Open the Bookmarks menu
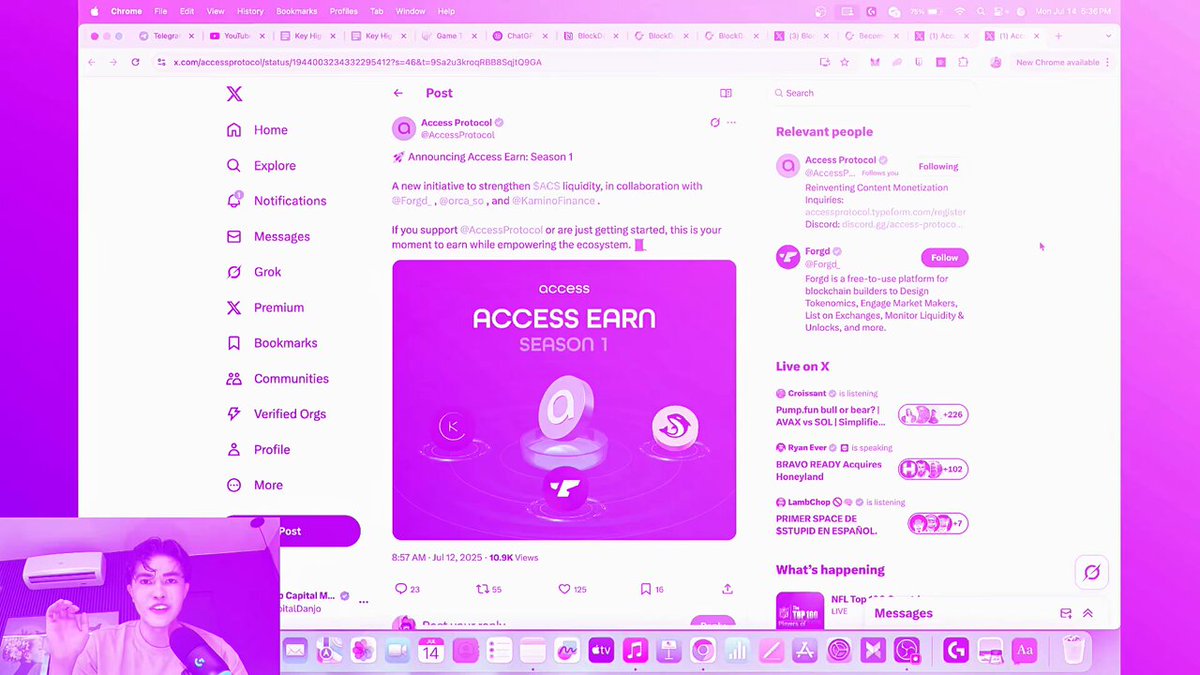Image resolution: width=1200 pixels, height=675 pixels. click(297, 11)
